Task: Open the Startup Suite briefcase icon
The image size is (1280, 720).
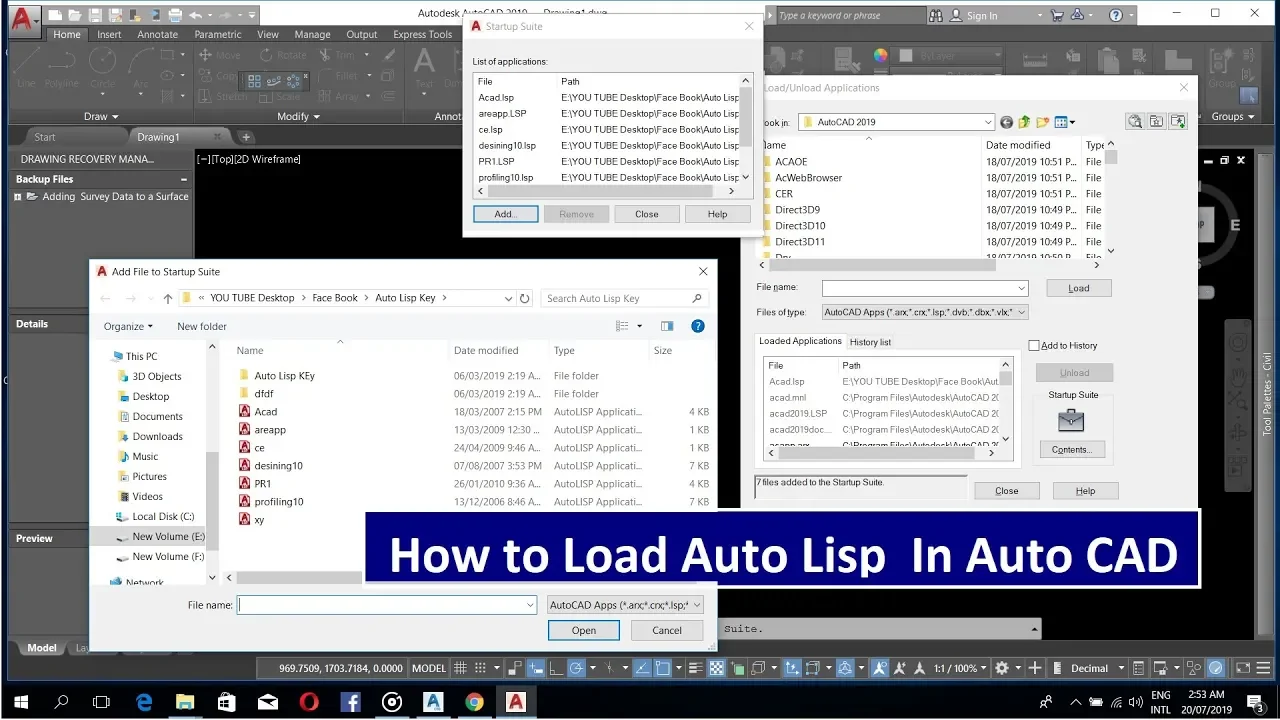Action: coord(1071,420)
